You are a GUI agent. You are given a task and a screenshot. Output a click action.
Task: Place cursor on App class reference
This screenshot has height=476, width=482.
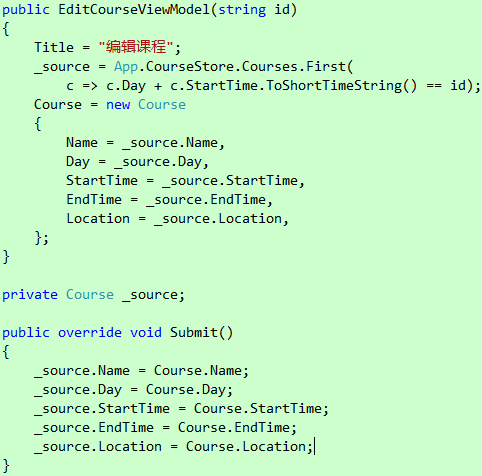click(126, 67)
